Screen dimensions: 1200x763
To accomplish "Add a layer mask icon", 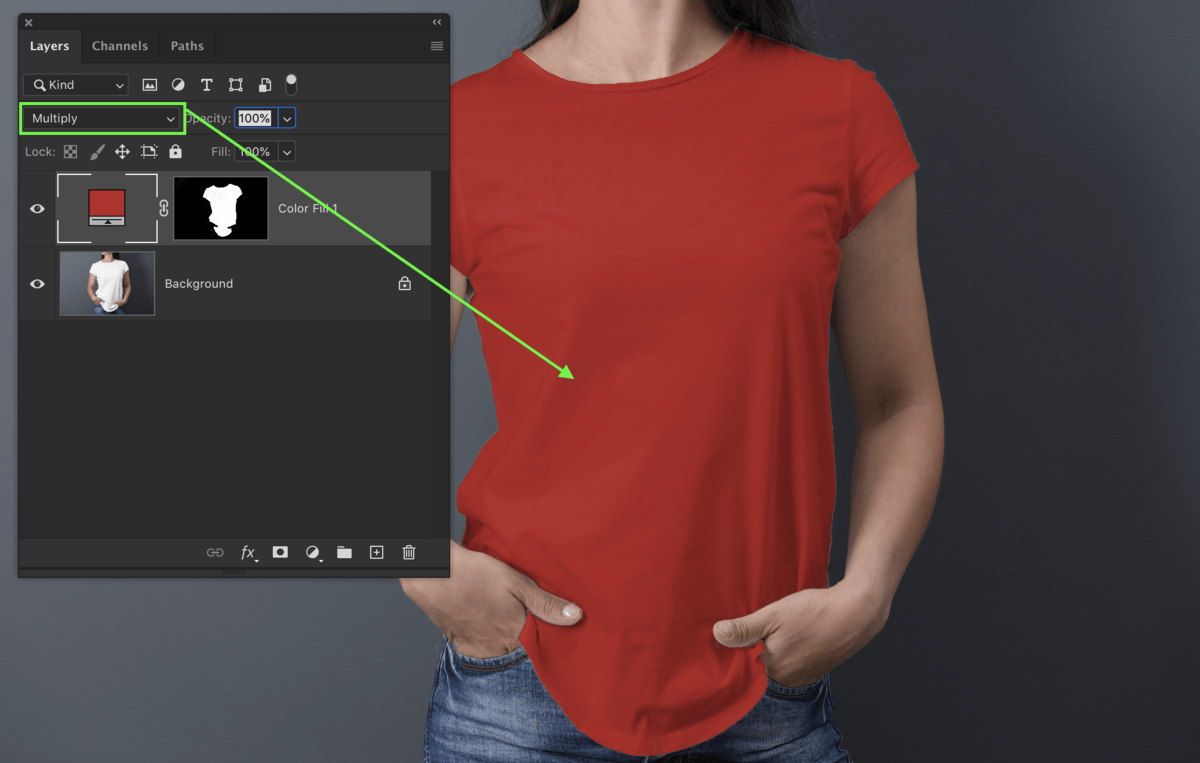I will pos(280,552).
